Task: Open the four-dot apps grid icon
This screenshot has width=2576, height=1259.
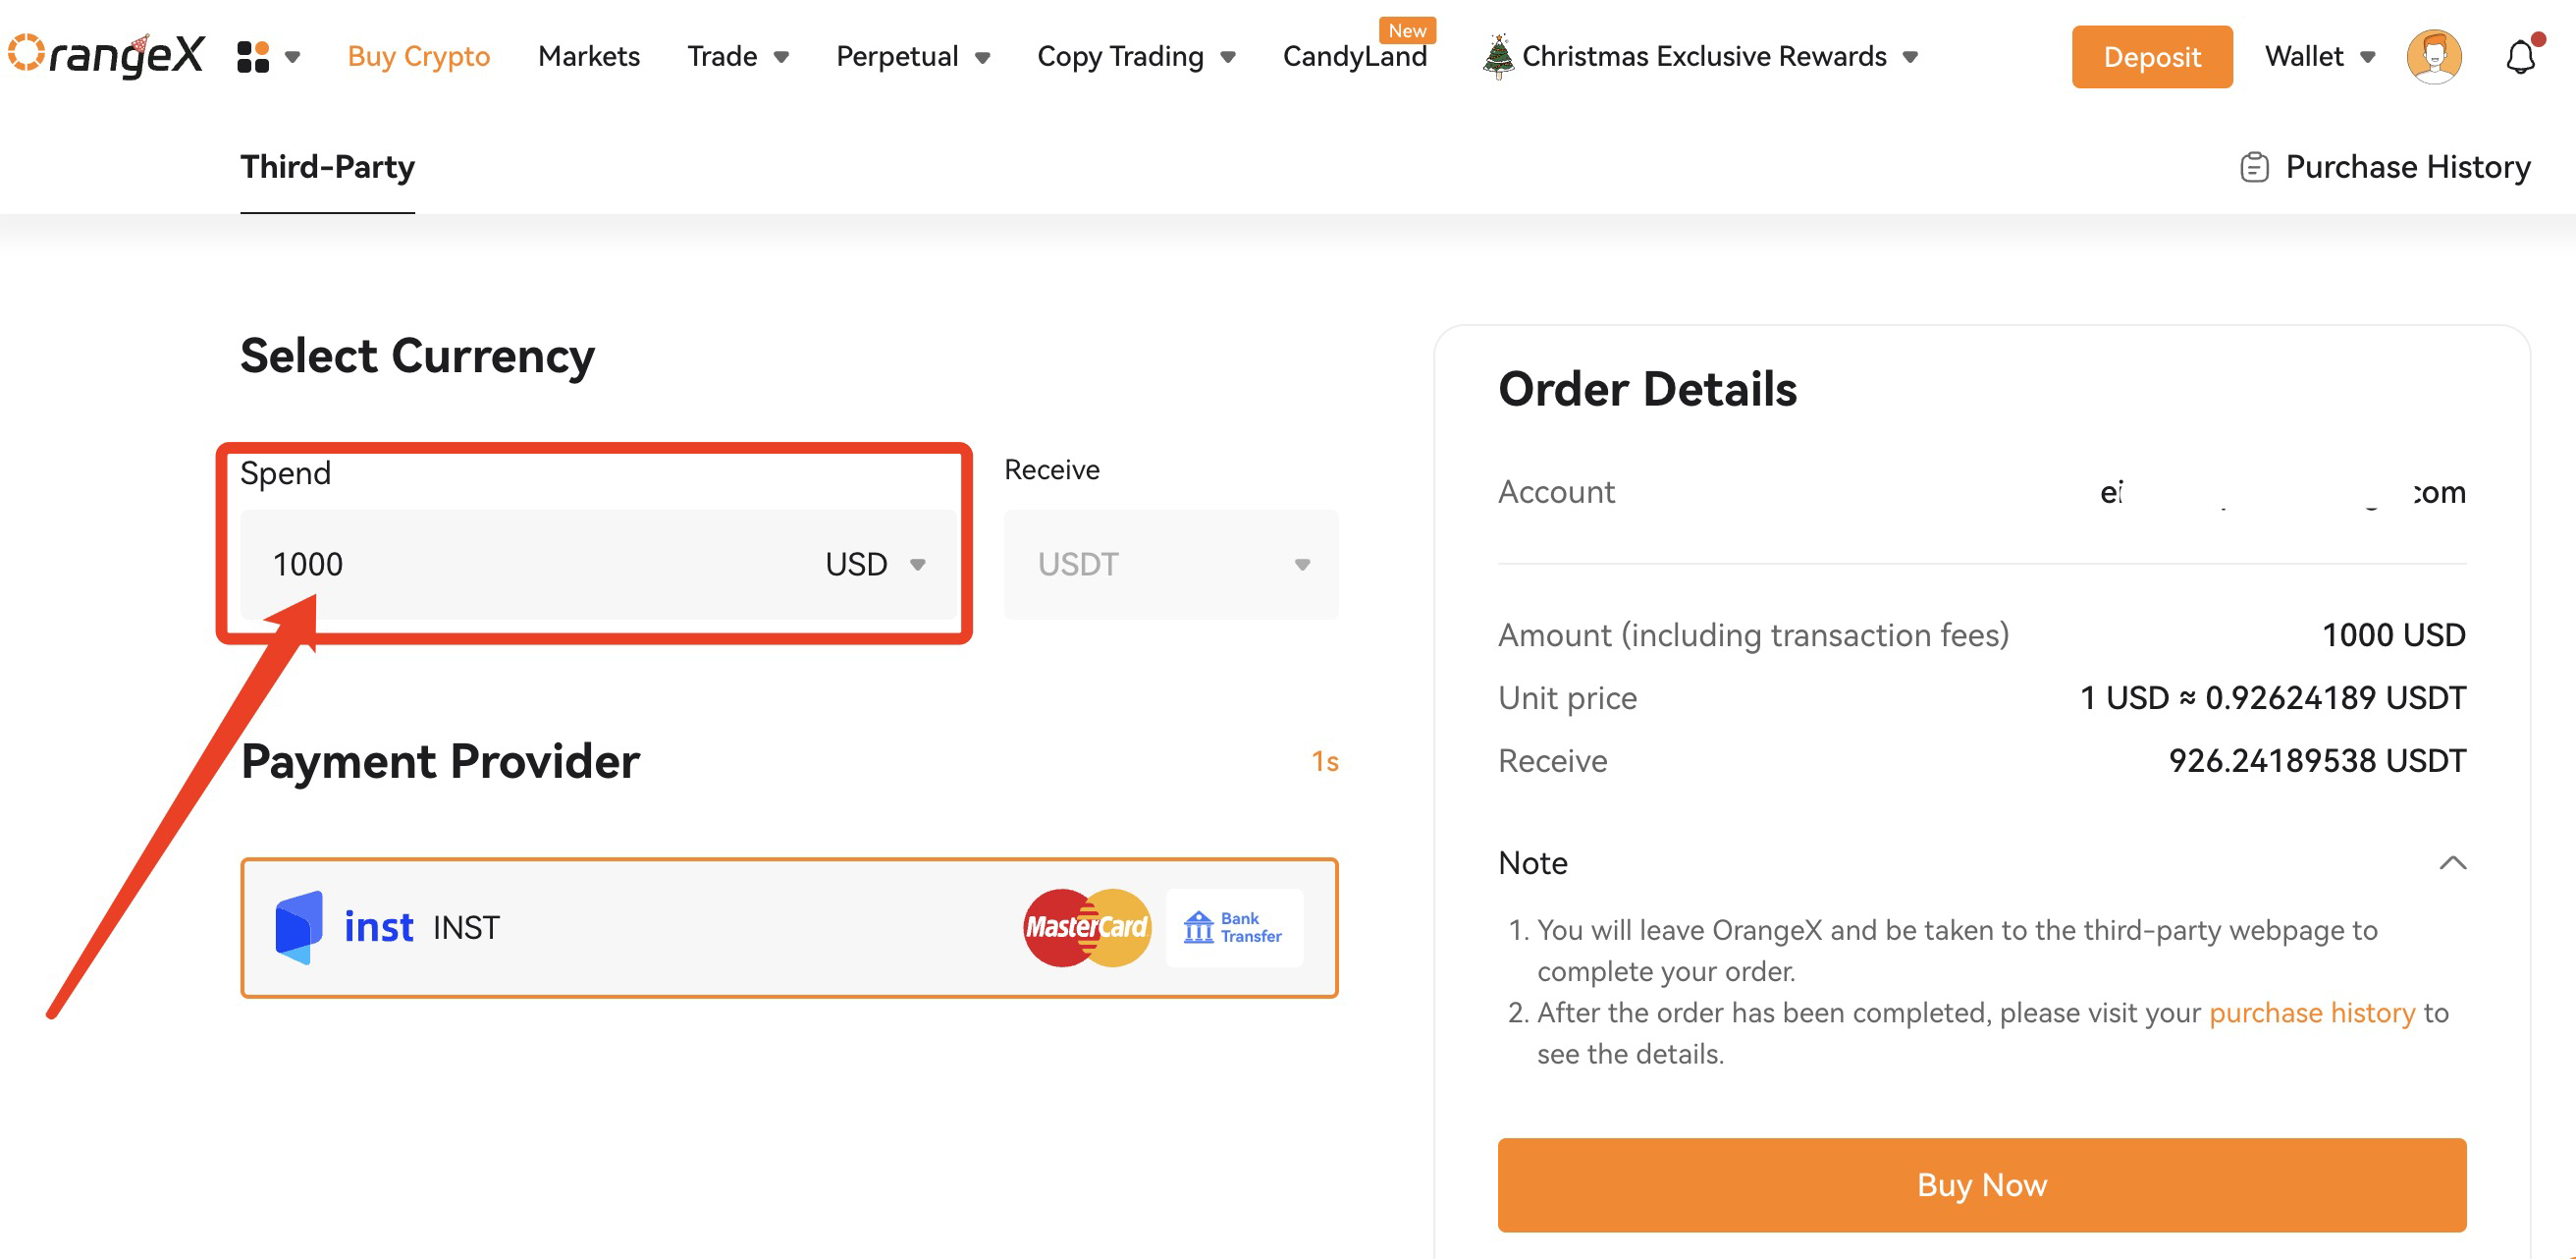Action: coord(253,56)
